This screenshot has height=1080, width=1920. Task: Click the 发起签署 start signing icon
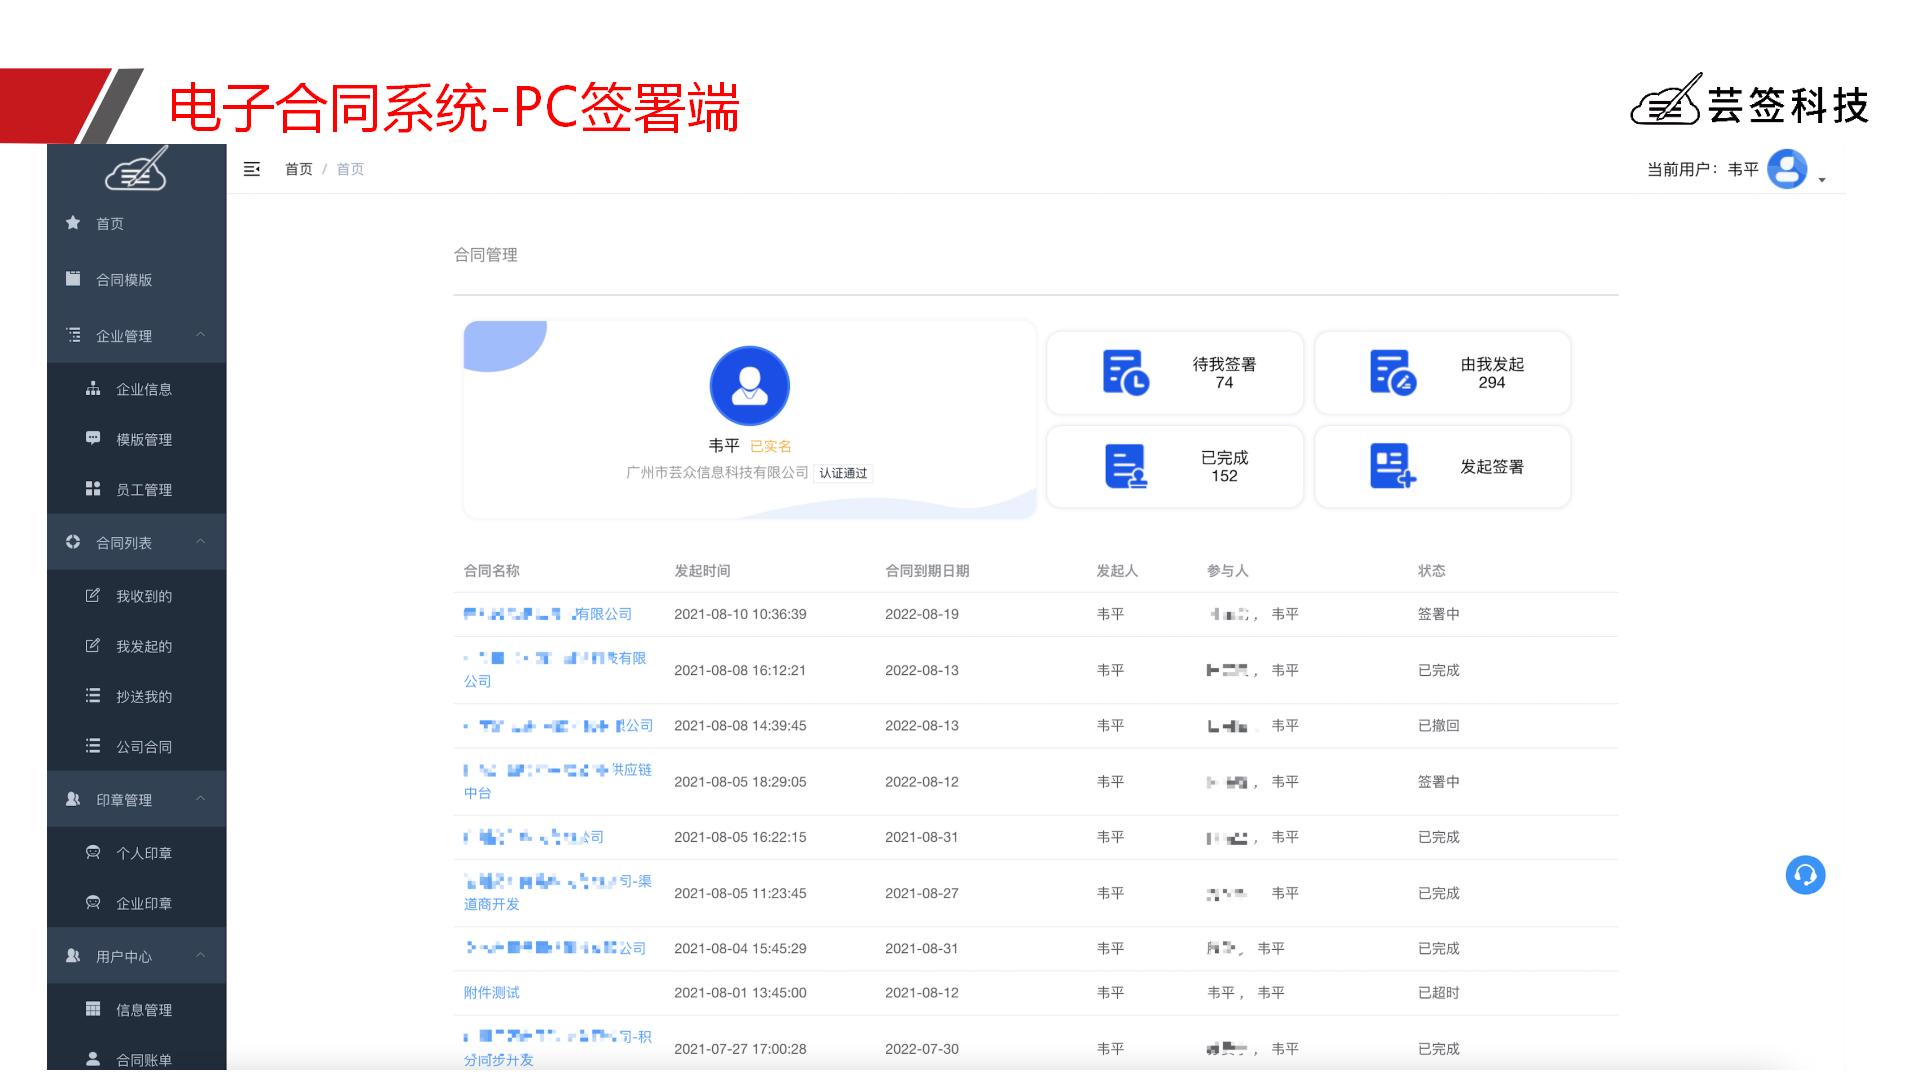coord(1392,466)
